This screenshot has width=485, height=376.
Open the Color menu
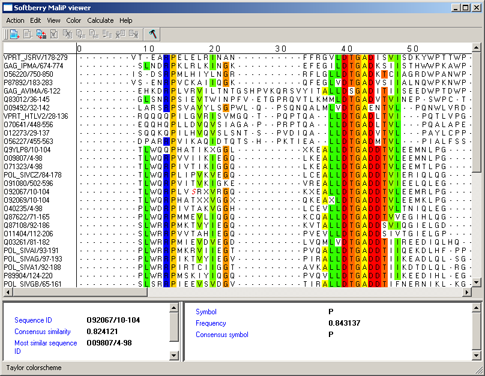coord(73,21)
